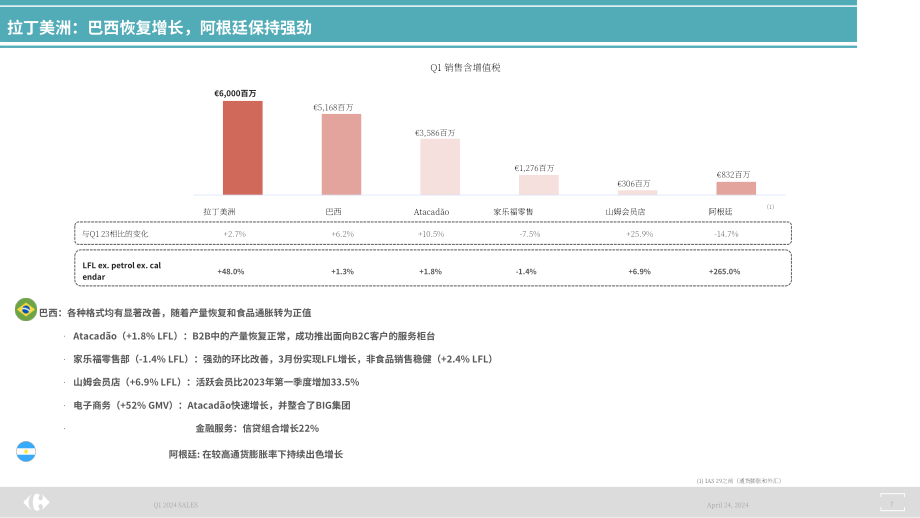Click the +6.2% change value
This screenshot has width=920, height=518.
click(343, 234)
